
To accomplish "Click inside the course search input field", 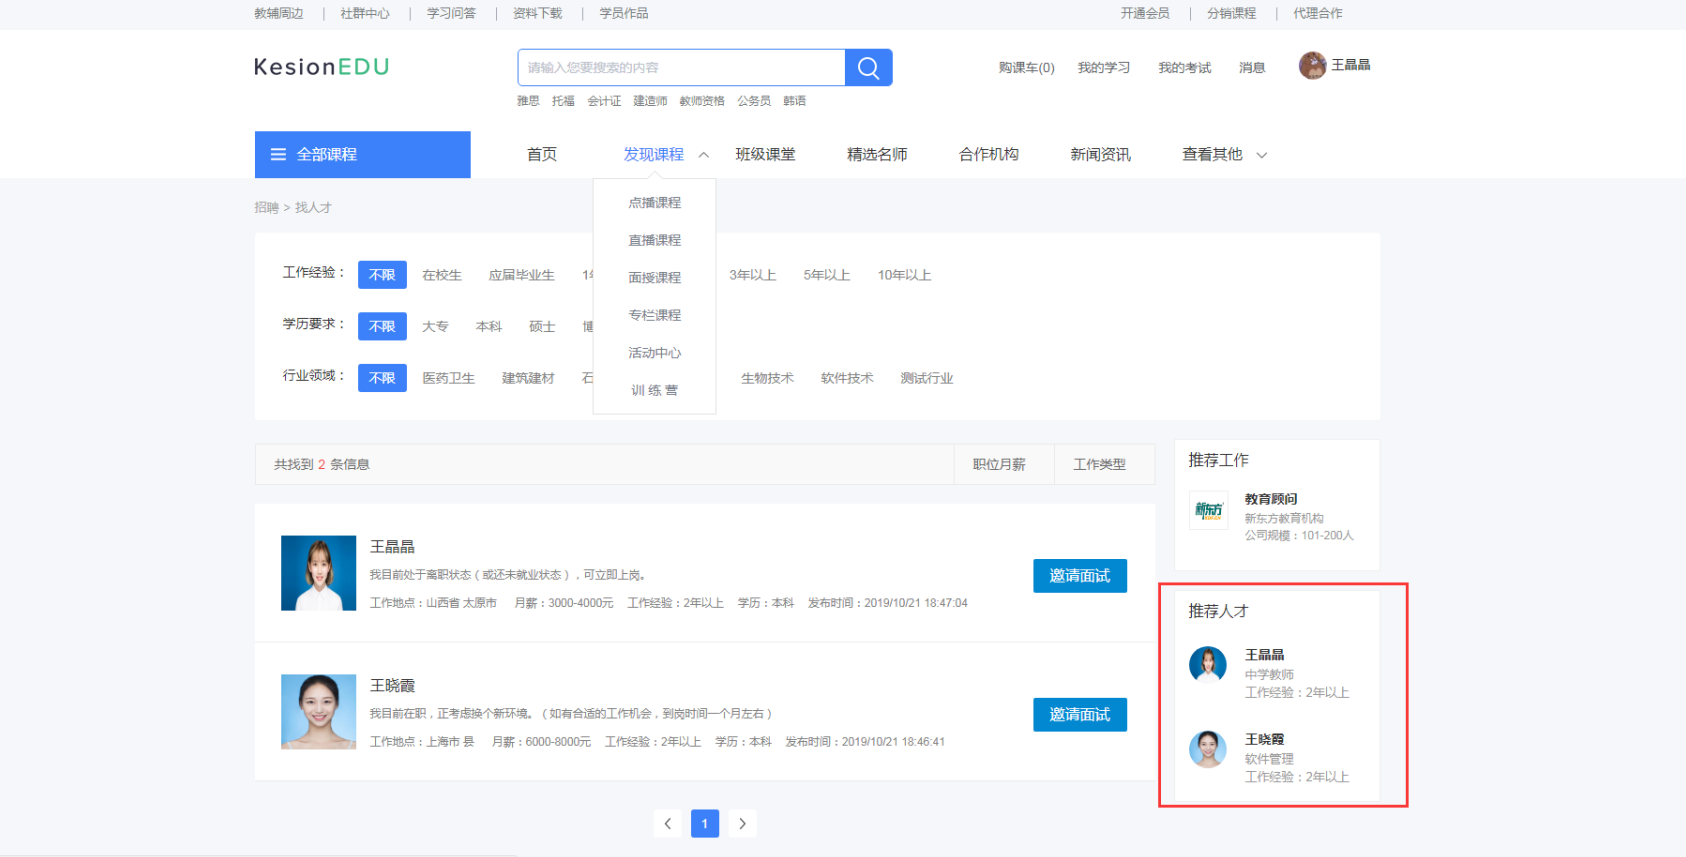I will tap(680, 68).
